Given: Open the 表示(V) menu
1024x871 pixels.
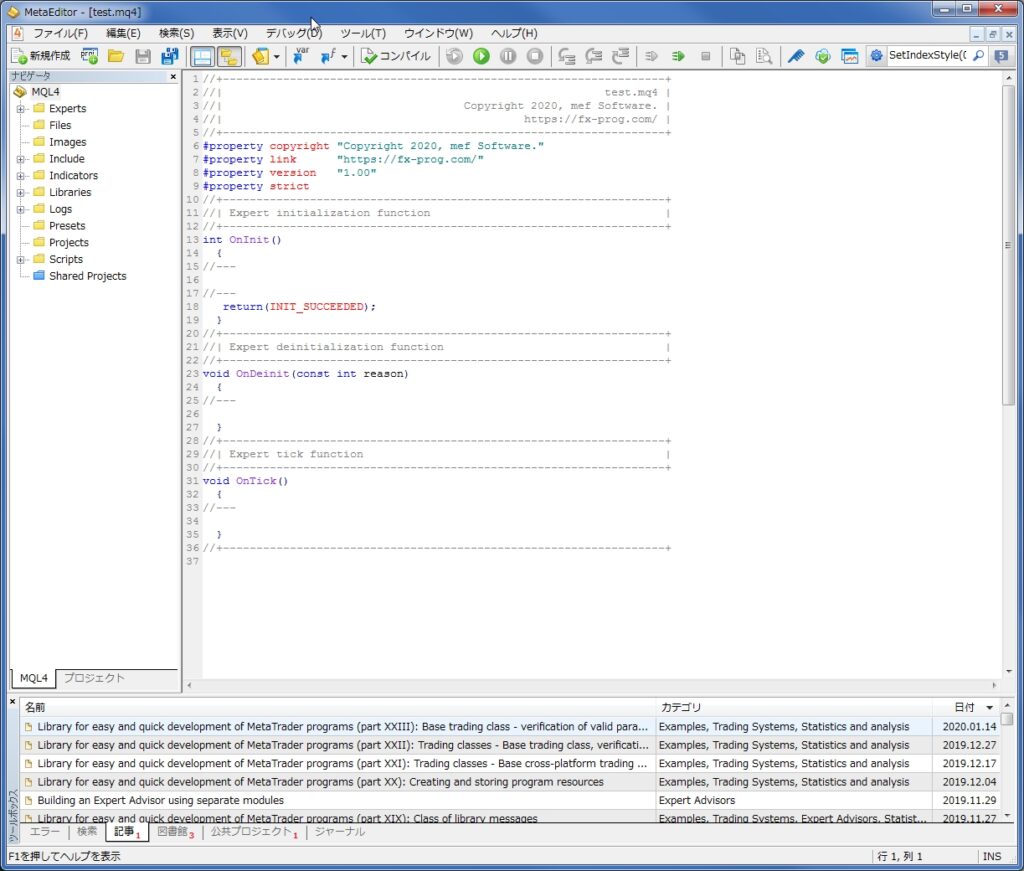Looking at the screenshot, I should (x=230, y=33).
